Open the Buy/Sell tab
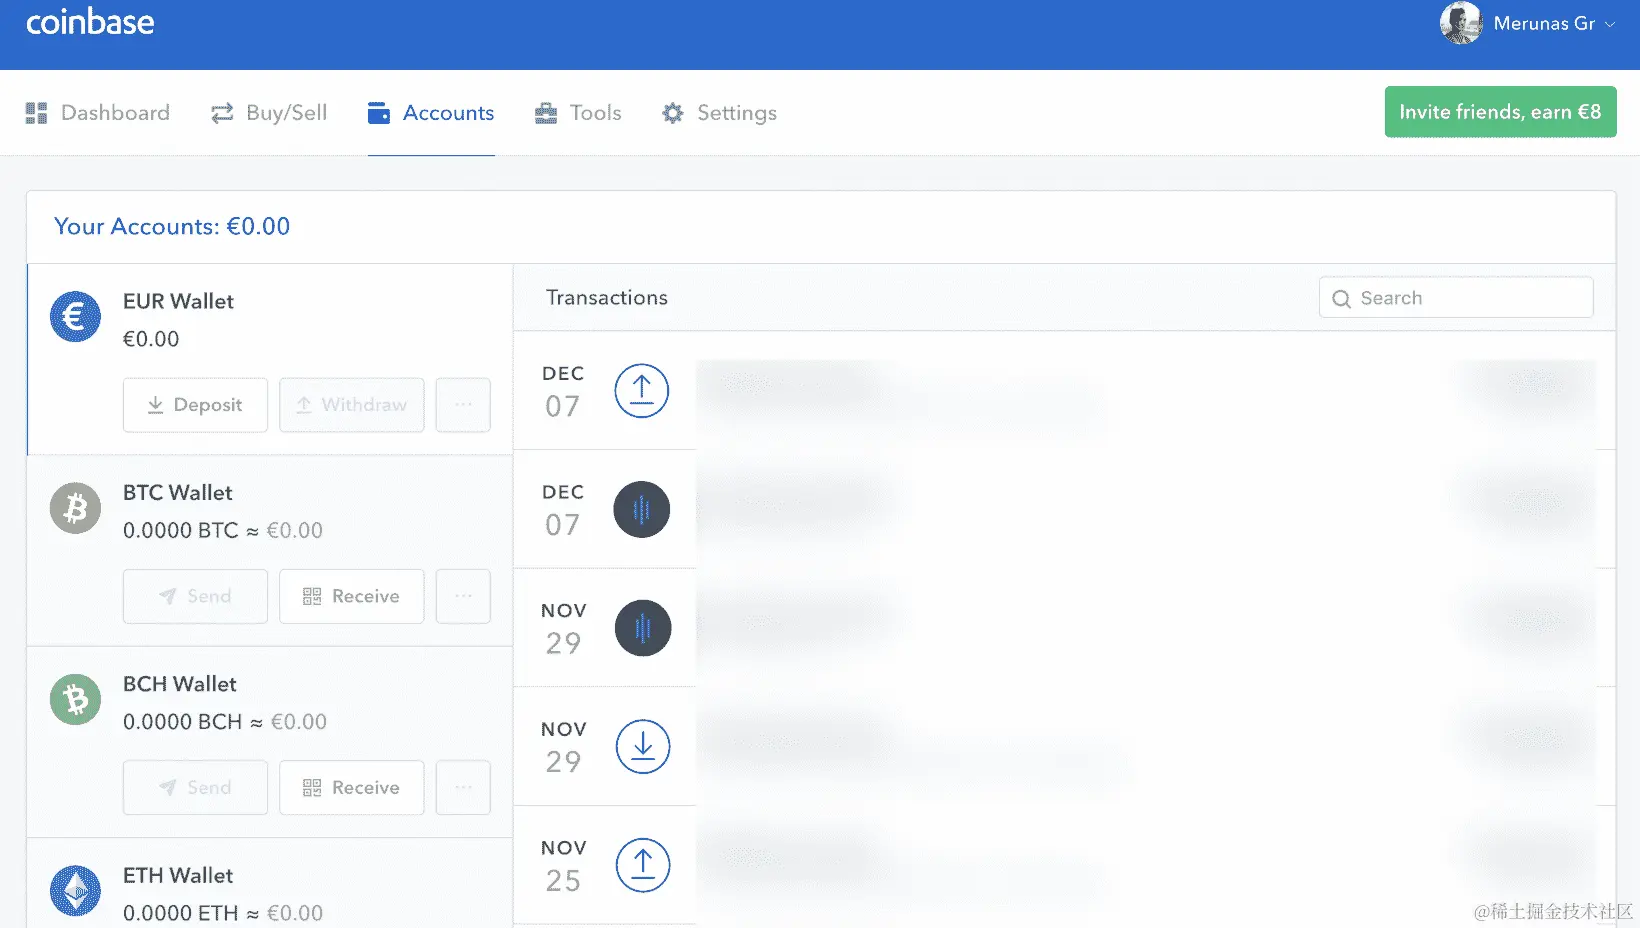Screen dimensions: 1640x928 click(x=269, y=113)
